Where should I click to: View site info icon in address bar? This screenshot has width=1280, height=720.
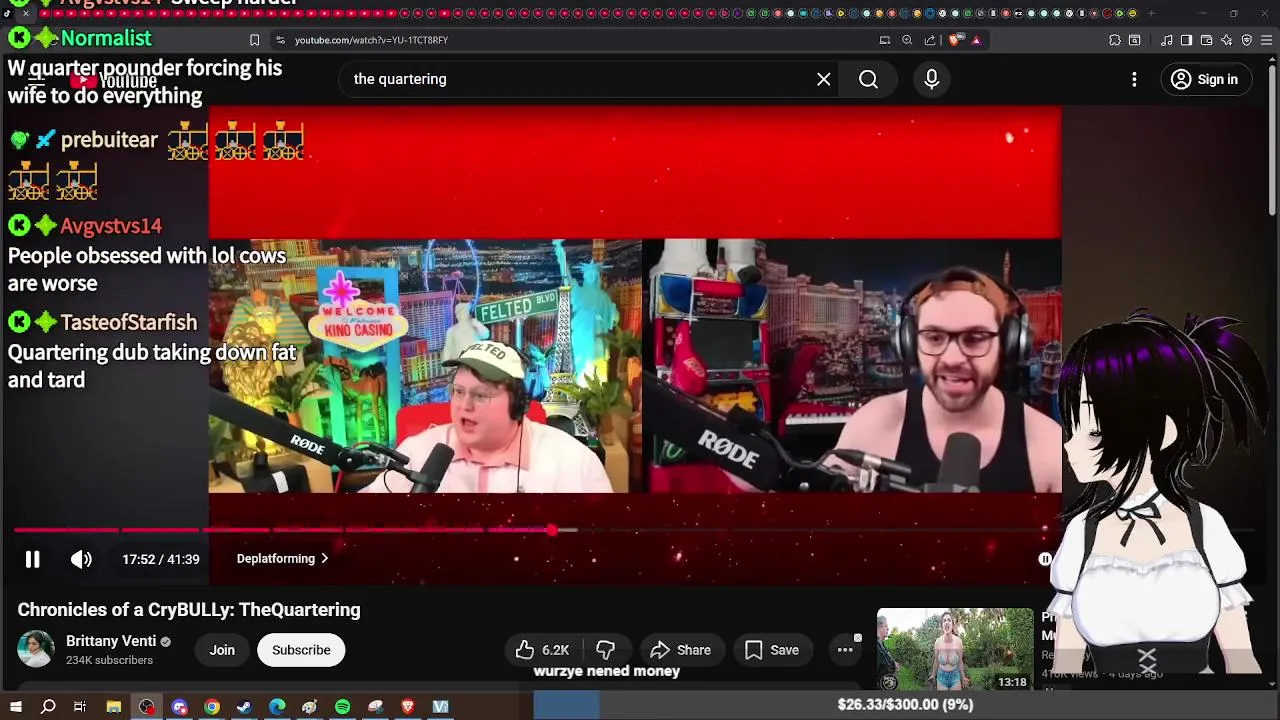[280, 40]
